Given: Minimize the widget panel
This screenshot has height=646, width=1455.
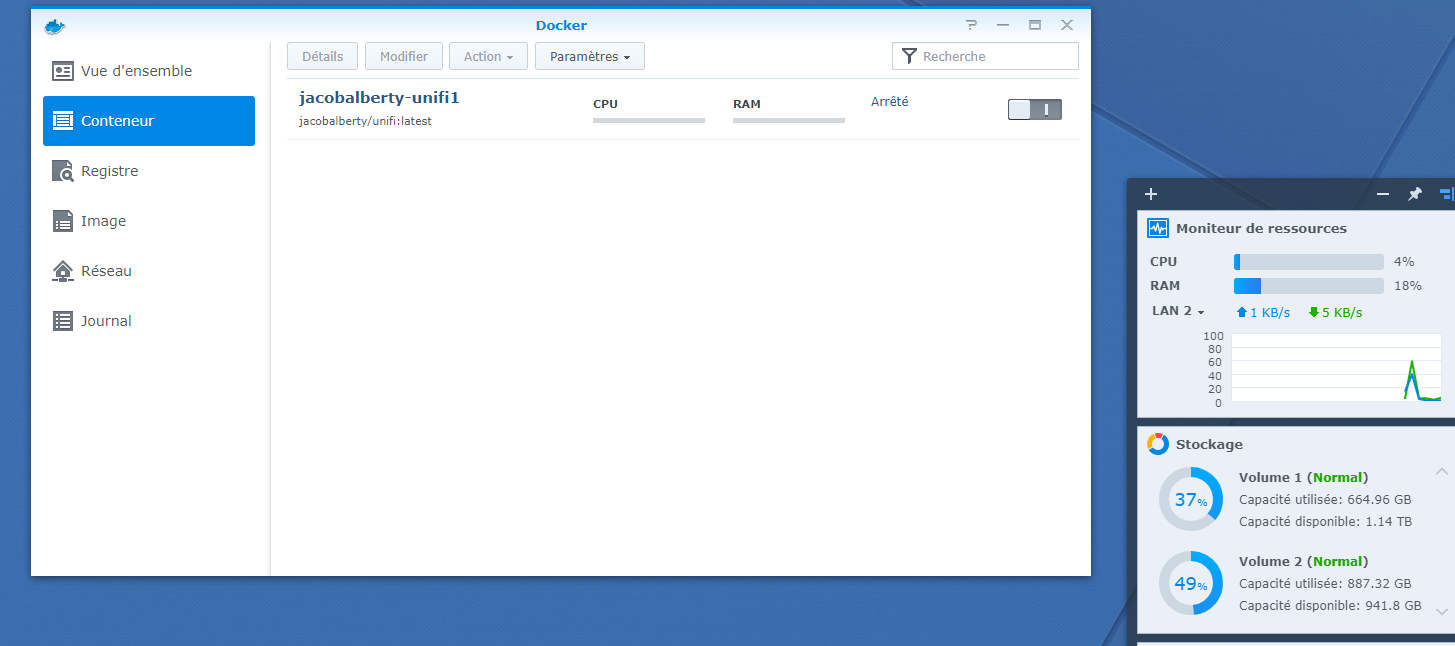Looking at the screenshot, I should pos(1383,194).
